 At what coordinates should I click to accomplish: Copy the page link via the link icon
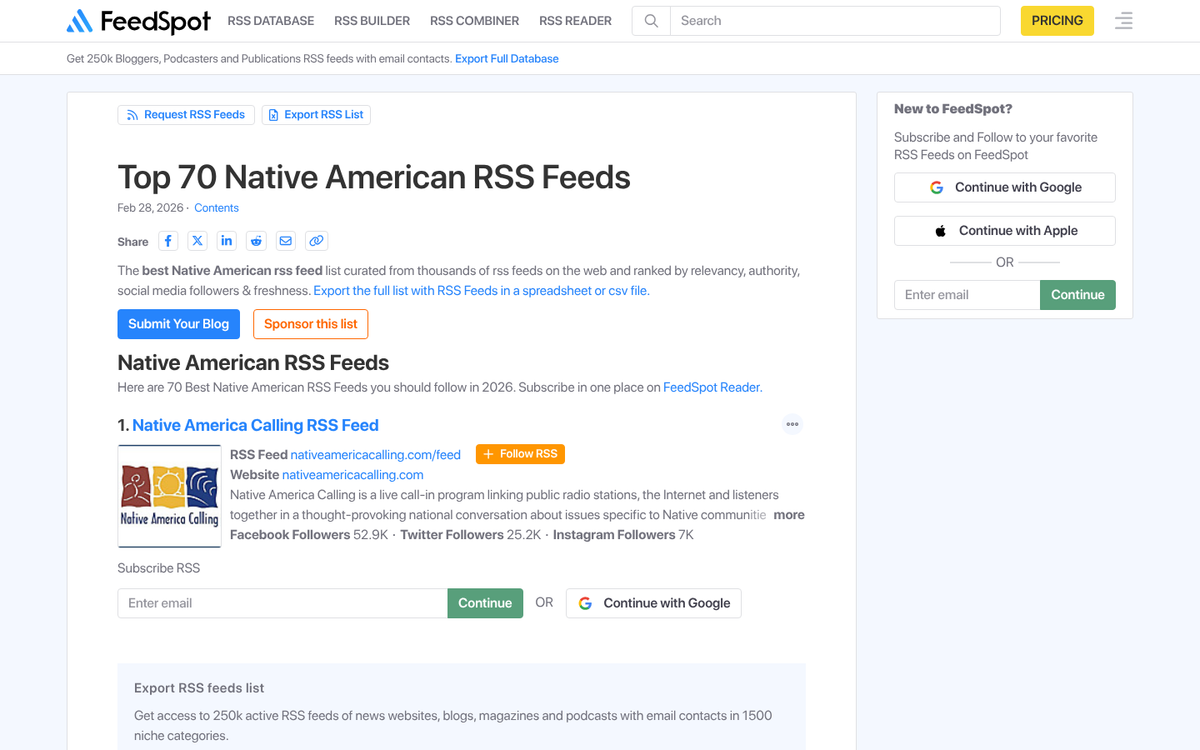click(x=316, y=240)
